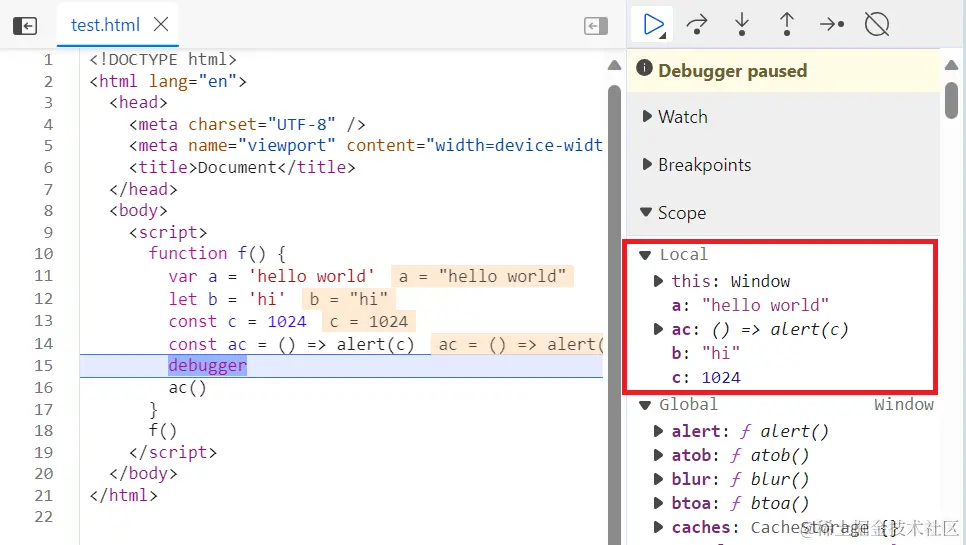Select the b: "hi" scope value
966x545 pixels.
[x=705, y=353]
